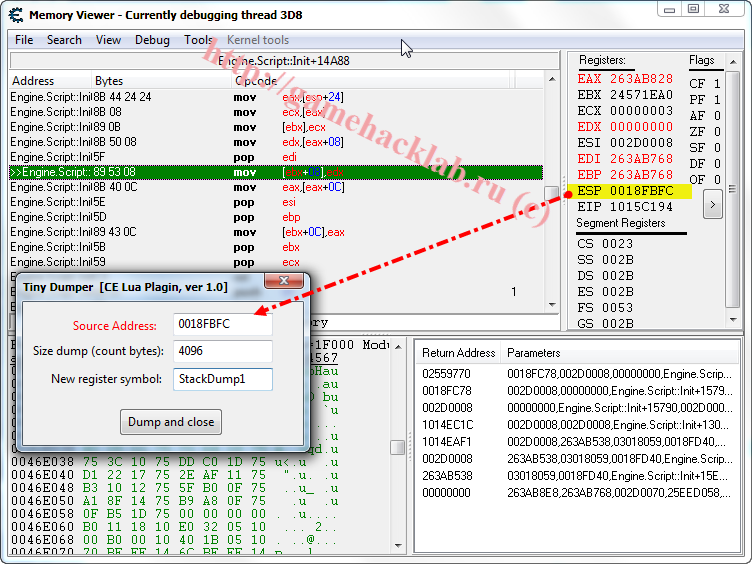
Task: Select the SS 002B segment register
Action: click(605, 259)
